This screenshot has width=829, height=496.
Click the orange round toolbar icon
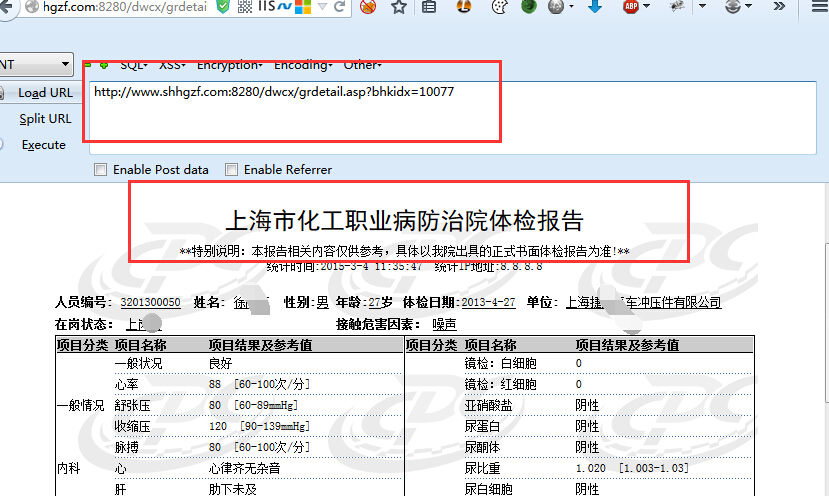pos(464,6)
